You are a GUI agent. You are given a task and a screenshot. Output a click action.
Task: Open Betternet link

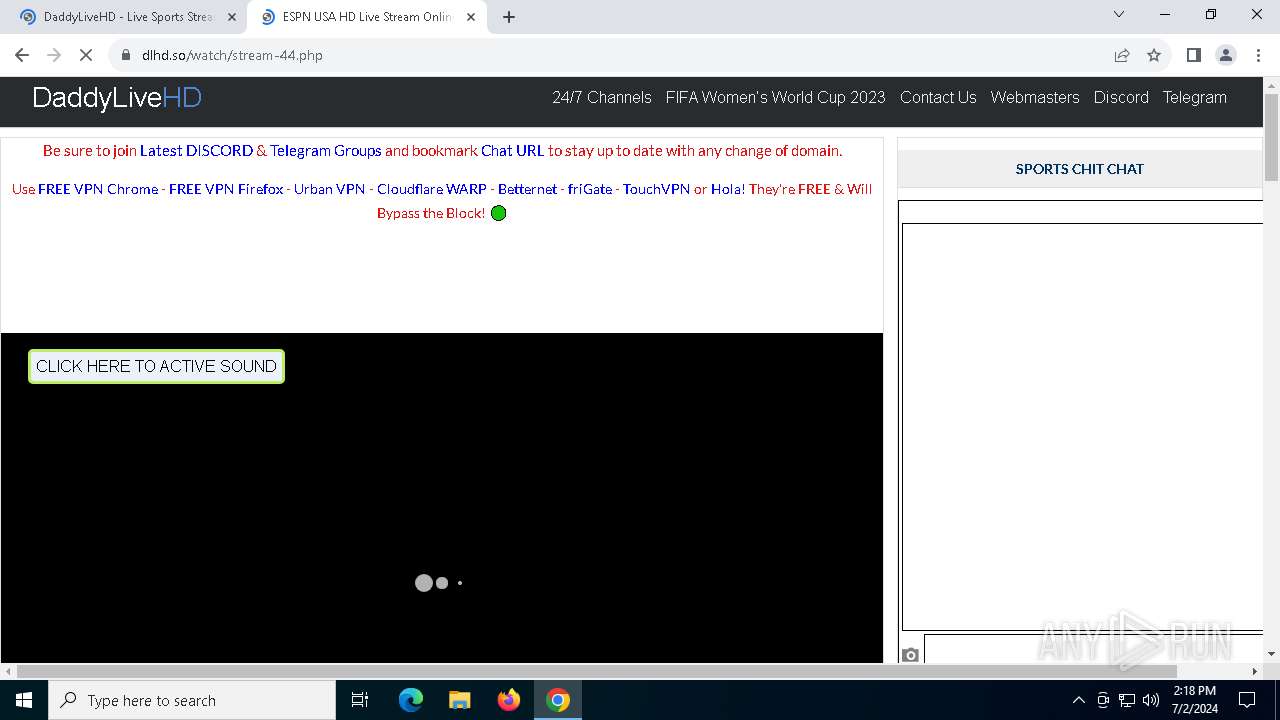pos(528,189)
